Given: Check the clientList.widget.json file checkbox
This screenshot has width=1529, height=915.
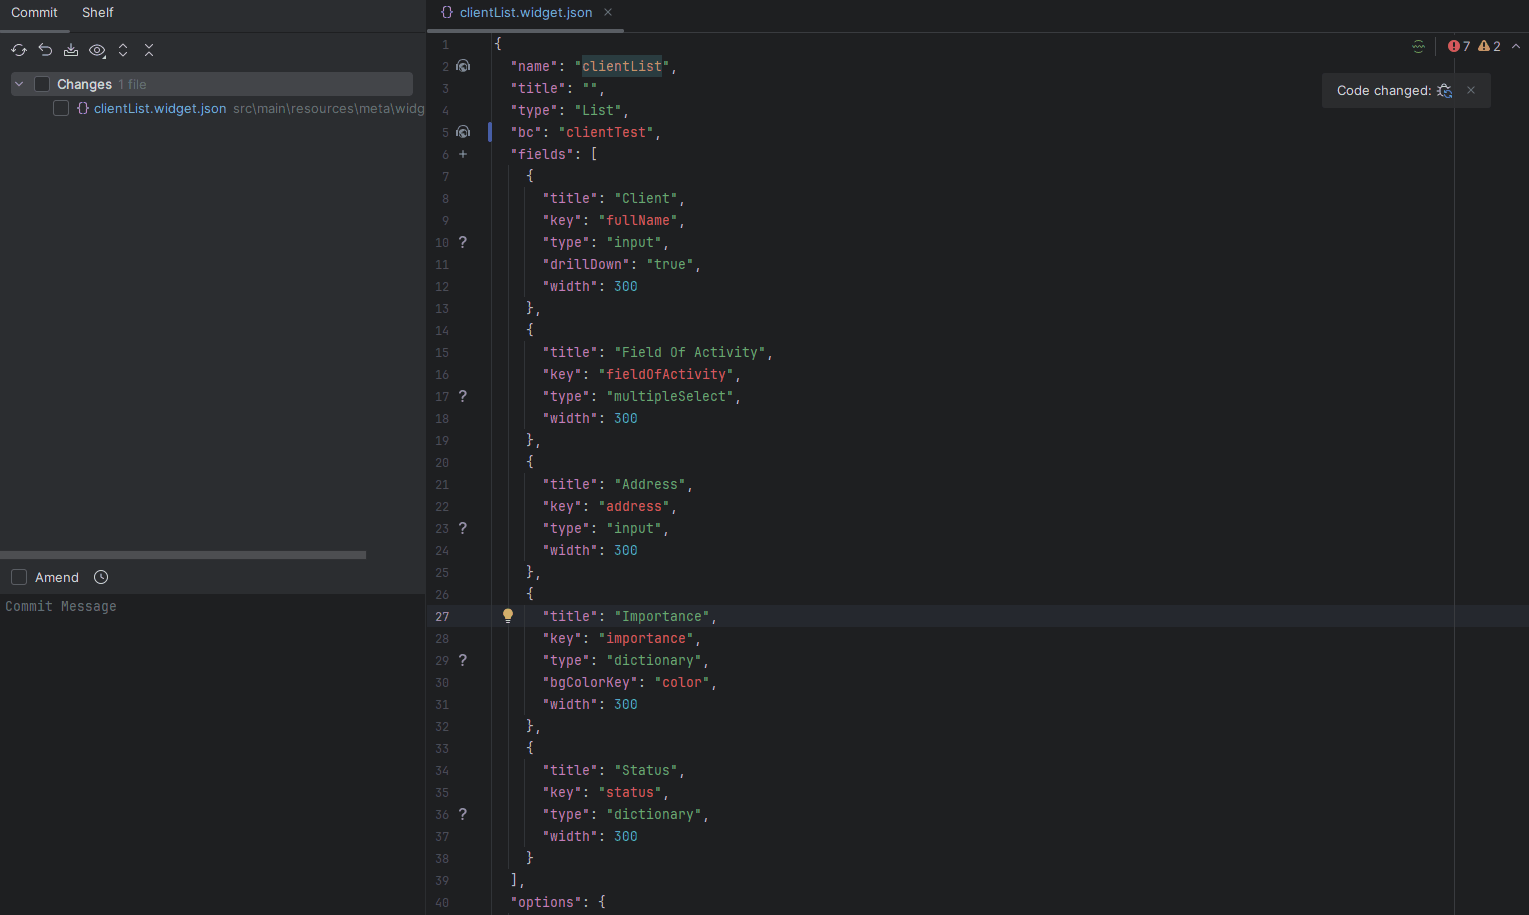Looking at the screenshot, I should click(61, 107).
